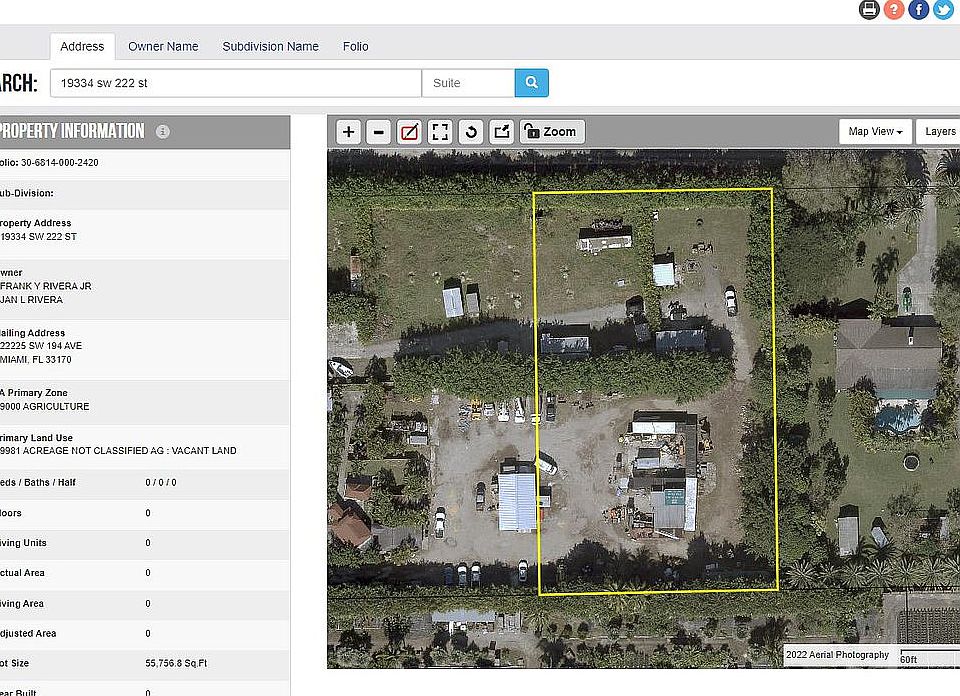Click the rotate/reset map icon
Screen dimensions: 960x696
(471, 132)
